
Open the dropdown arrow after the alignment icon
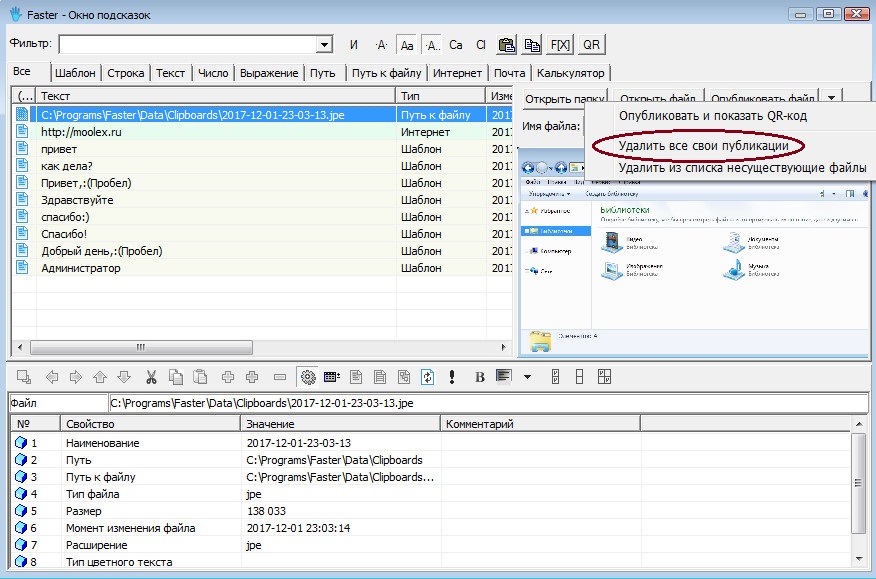coord(527,377)
